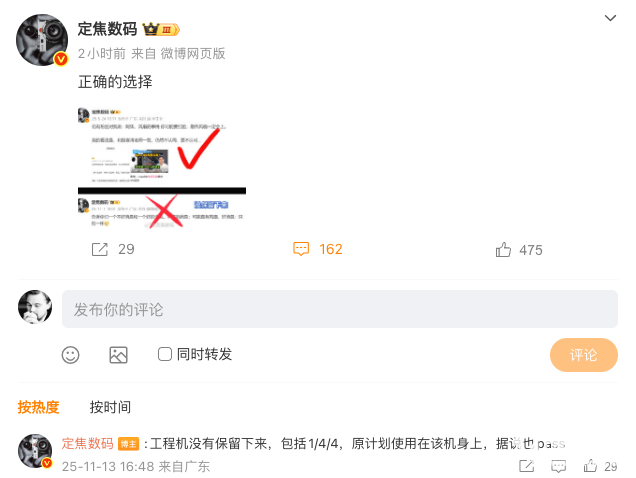This screenshot has width=636, height=478.
Task: Click the orange 评论 submit button
Action: [x=584, y=355]
